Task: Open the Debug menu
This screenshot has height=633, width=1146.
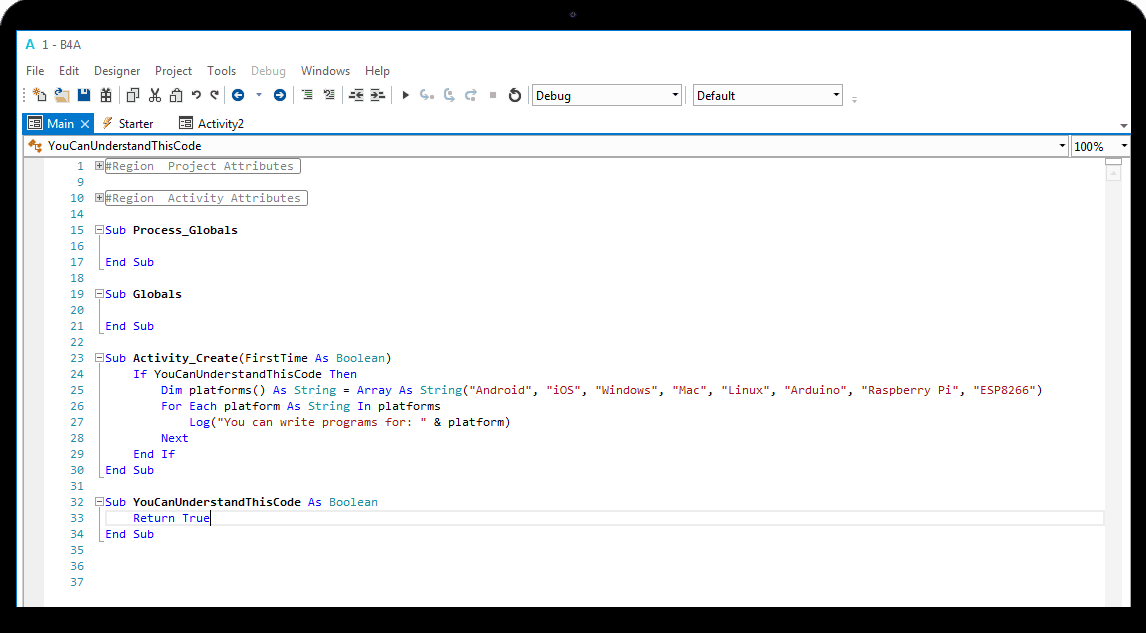Action: (x=268, y=71)
